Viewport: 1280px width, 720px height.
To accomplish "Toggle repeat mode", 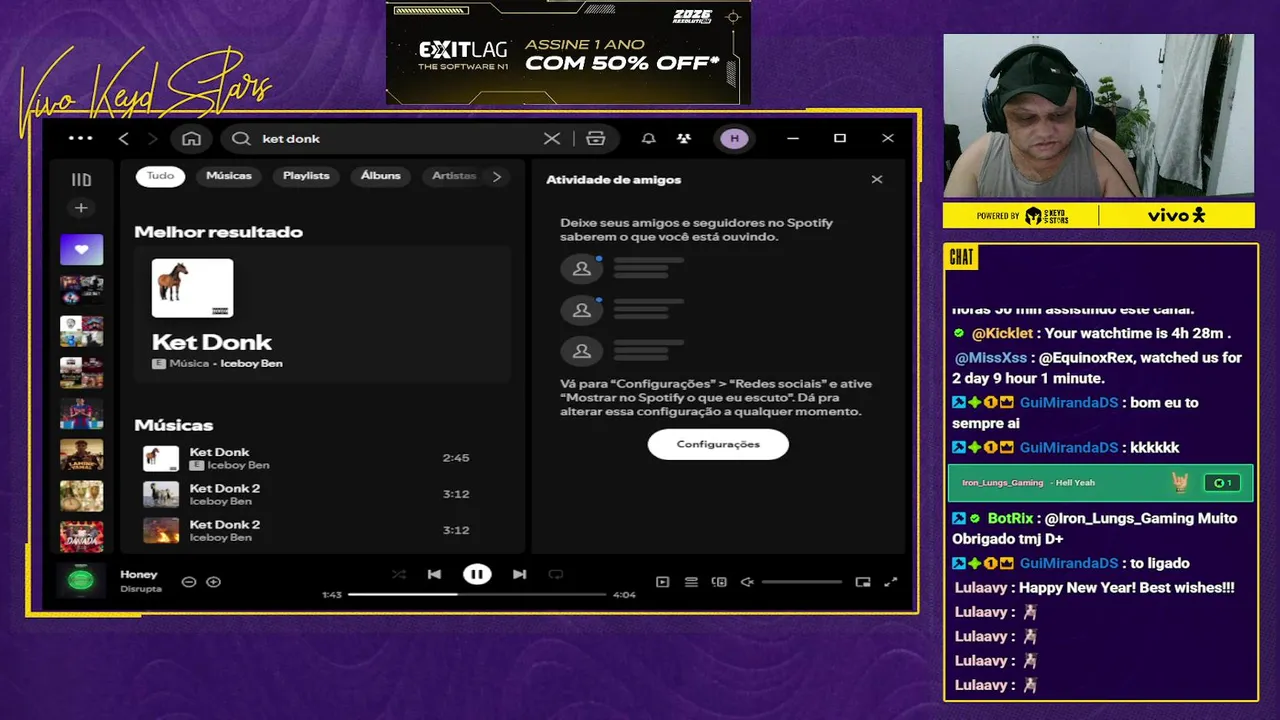I will click(556, 574).
